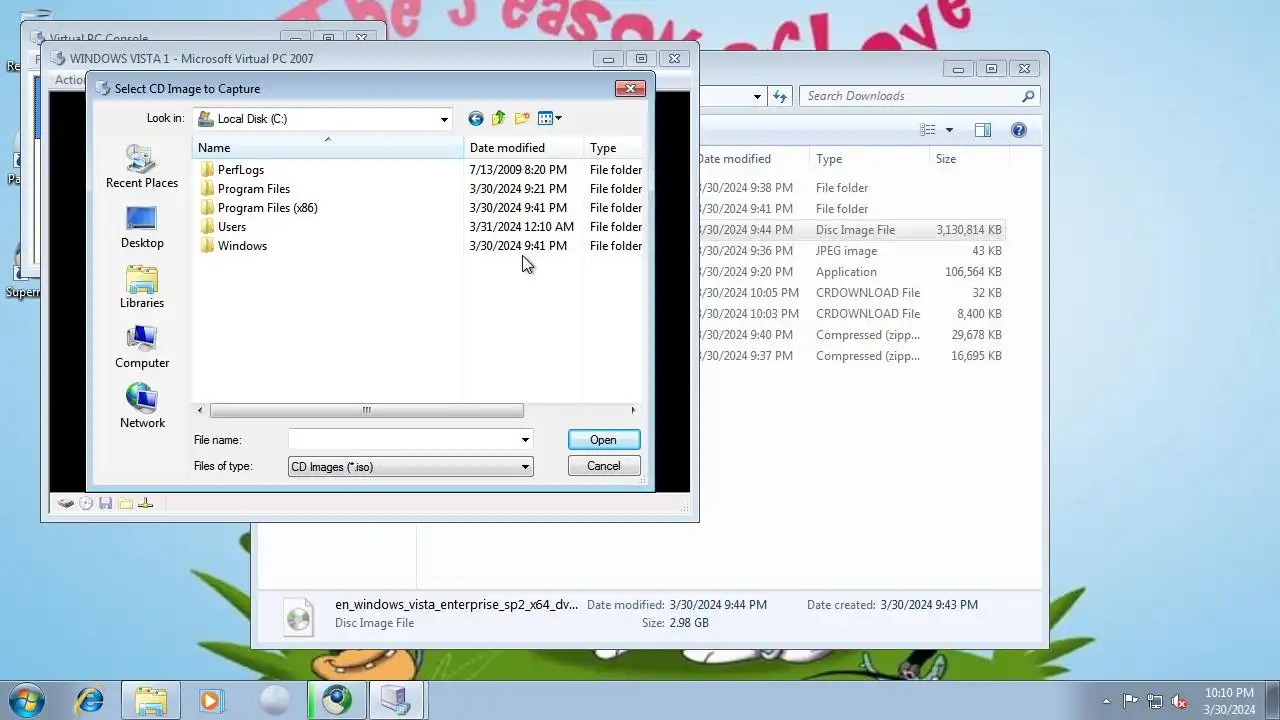Open the Windows Start menu

[x=27, y=700]
